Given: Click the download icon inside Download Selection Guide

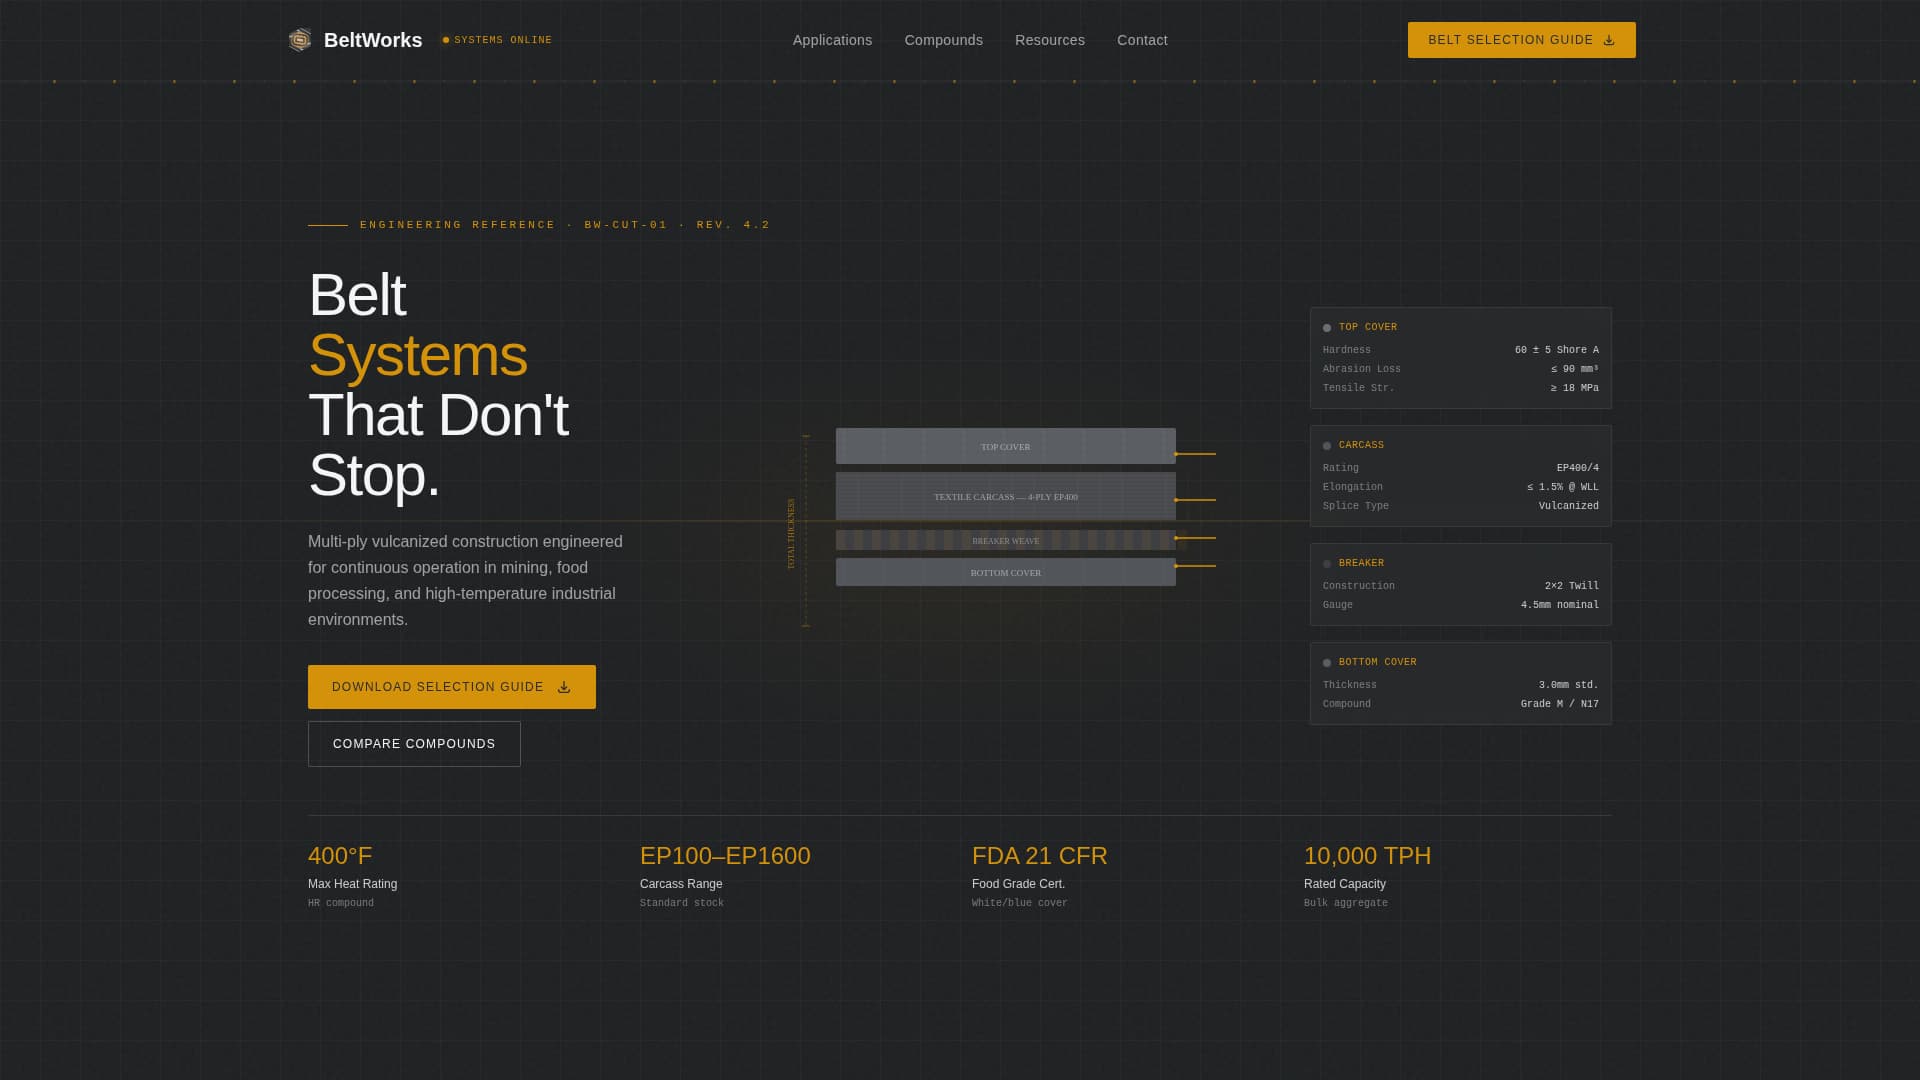Looking at the screenshot, I should [563, 686].
